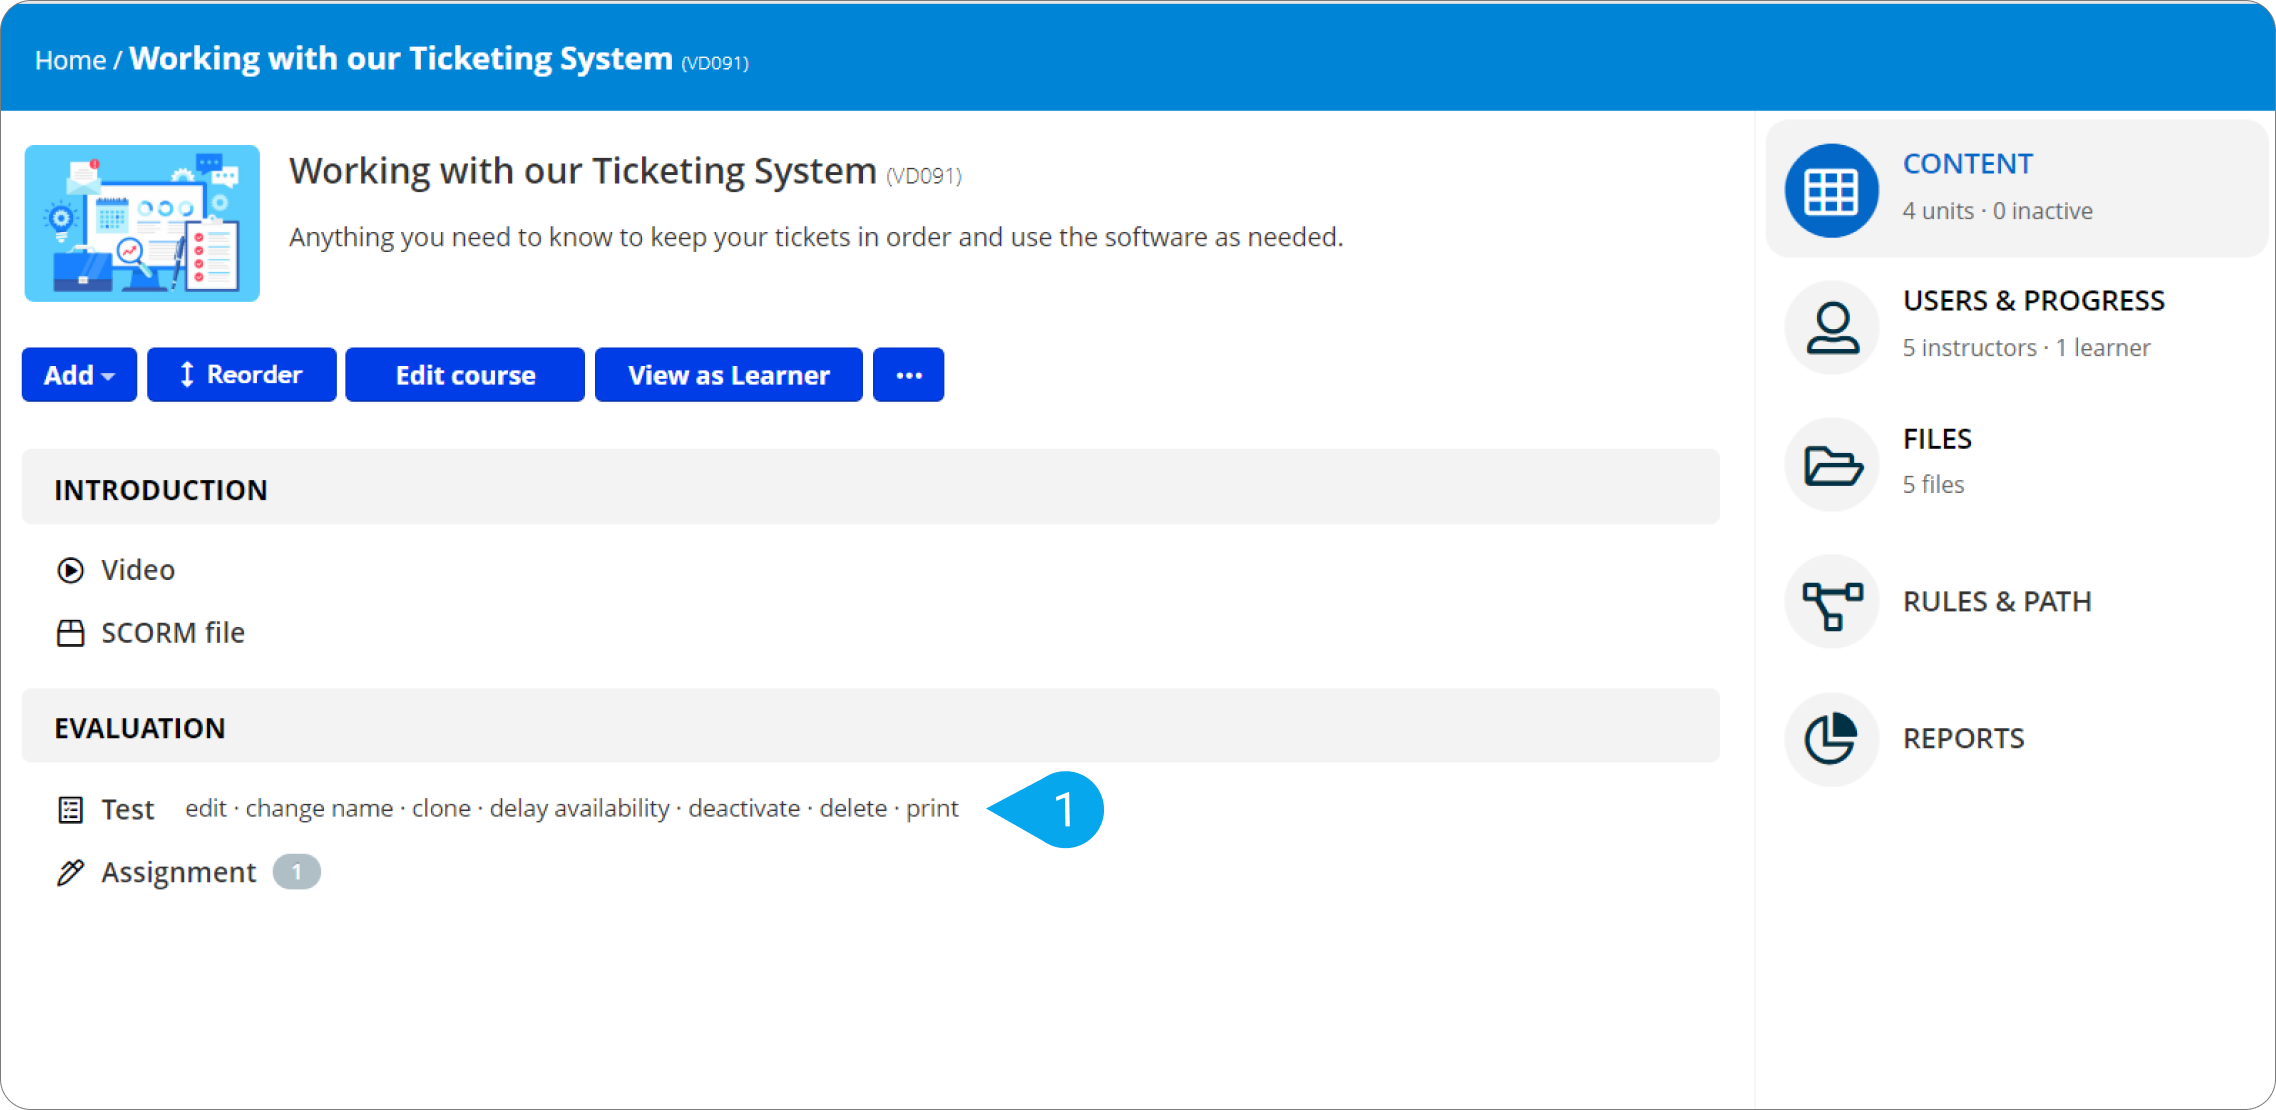The height and width of the screenshot is (1110, 2276).
Task: Click '5 instructors · 1 learner' text
Action: click(x=2026, y=347)
